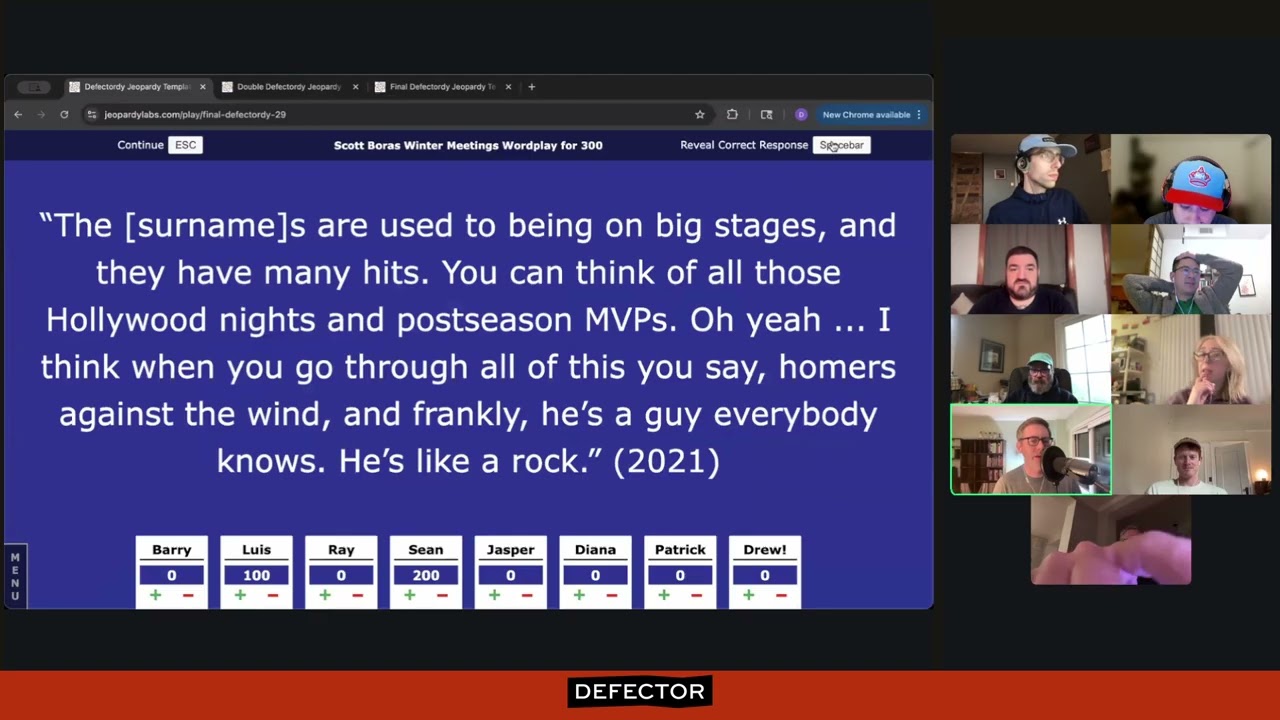Click Barry's score value 0
This screenshot has height=720, width=1280.
[x=172, y=575]
